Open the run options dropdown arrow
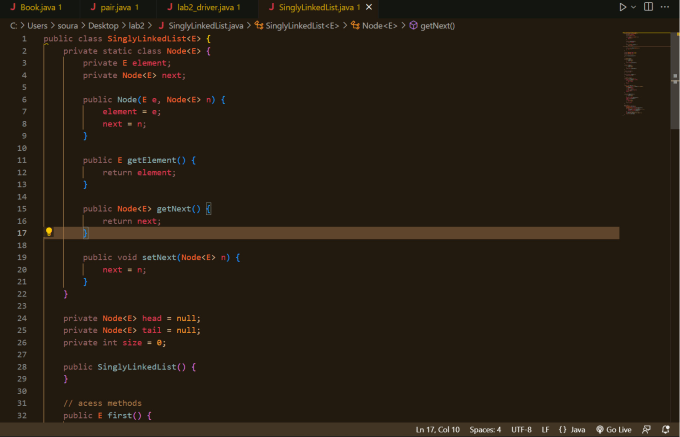 click(634, 7)
